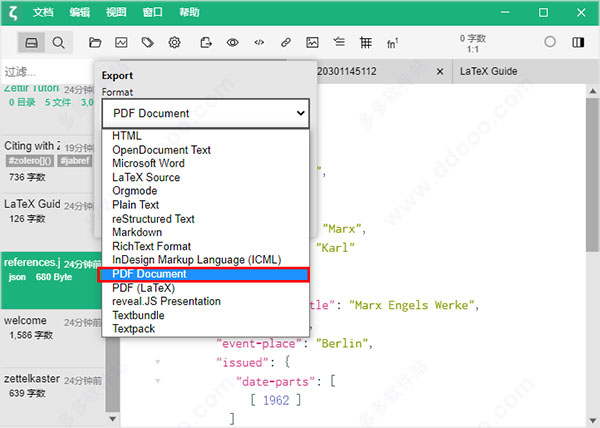Select reveal.JS Presentation format
The image size is (600, 428).
point(205,301)
